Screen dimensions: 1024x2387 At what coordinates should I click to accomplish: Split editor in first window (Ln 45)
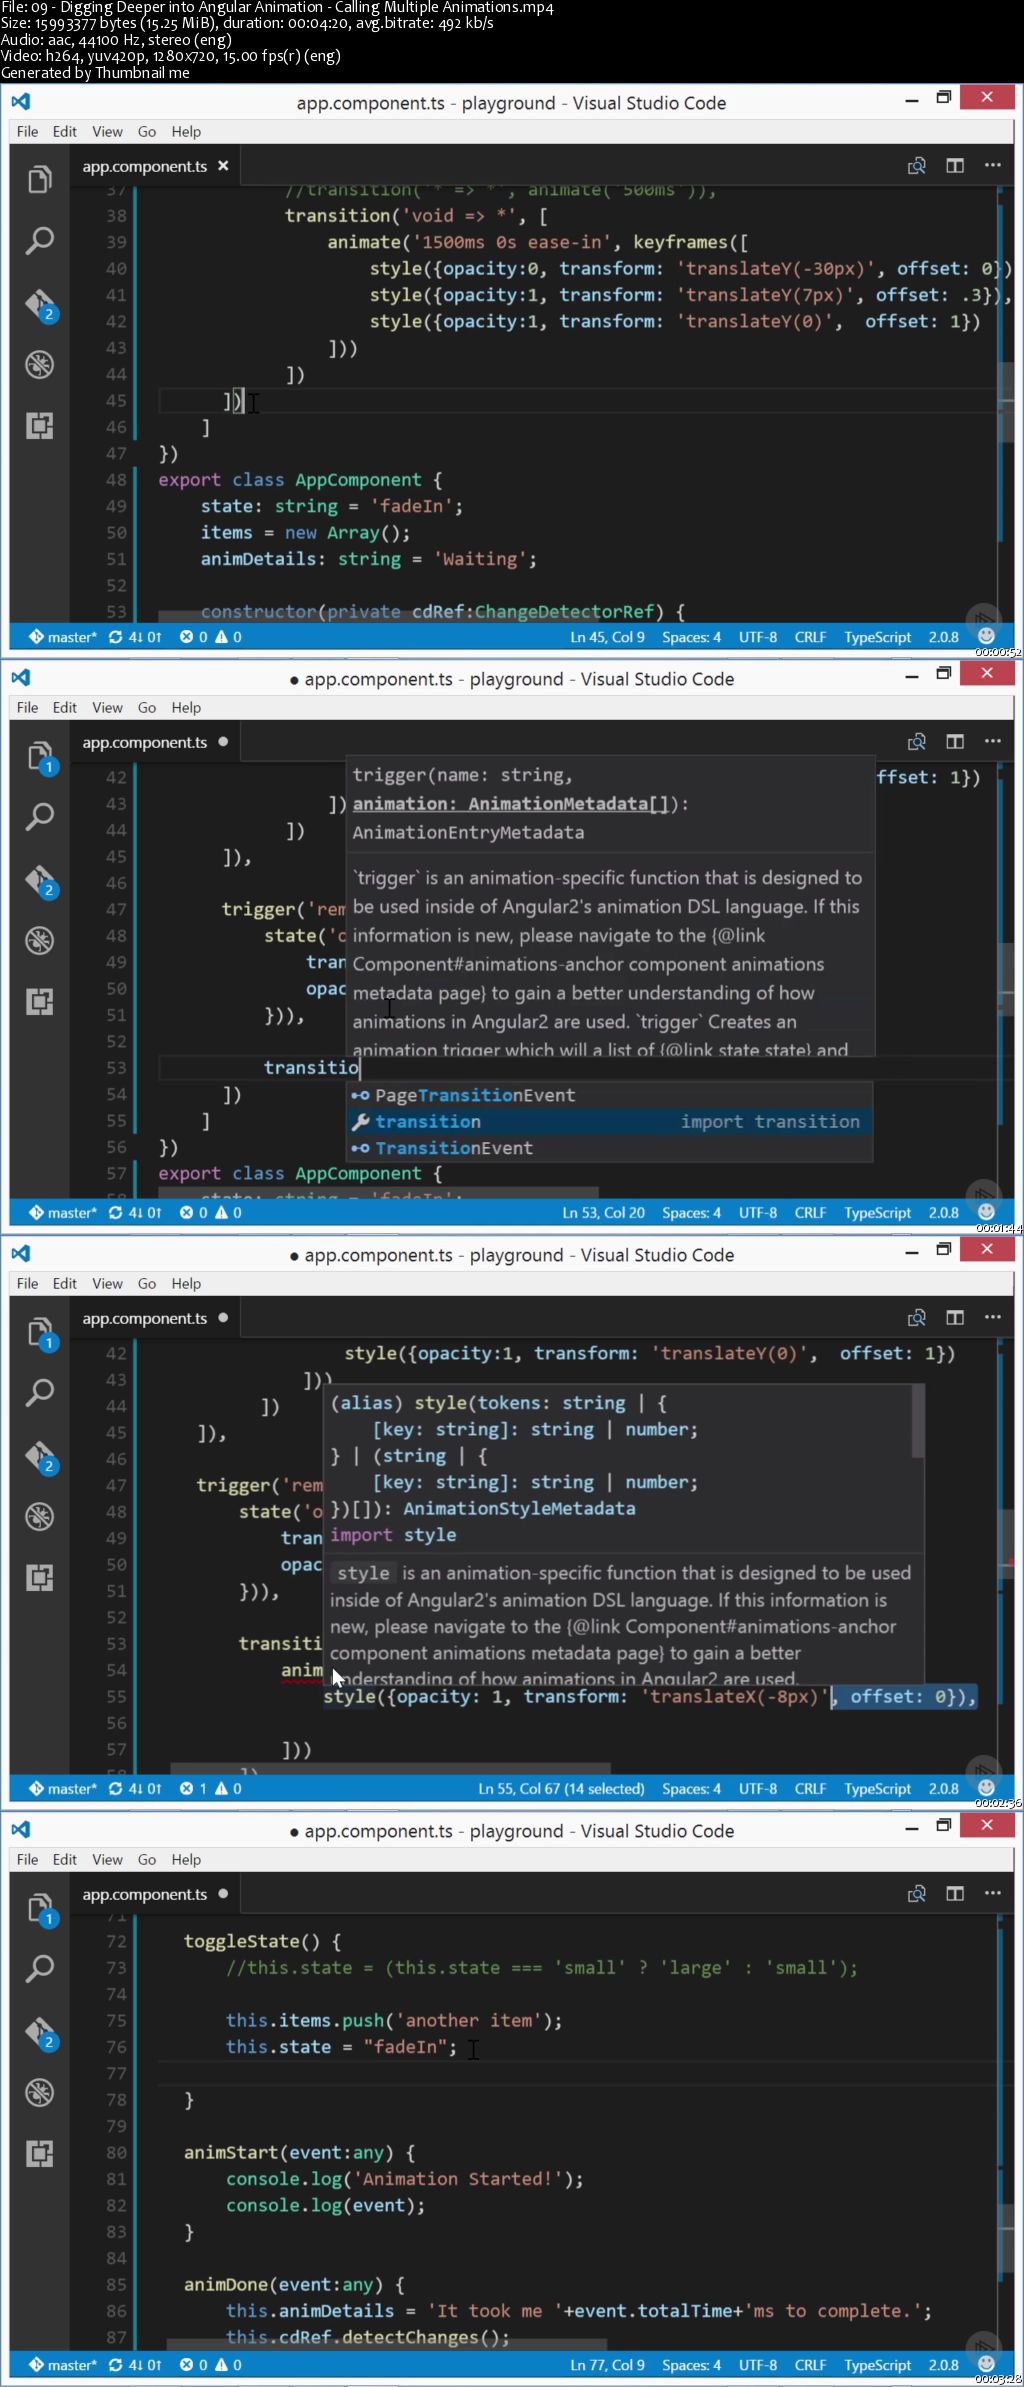955,166
